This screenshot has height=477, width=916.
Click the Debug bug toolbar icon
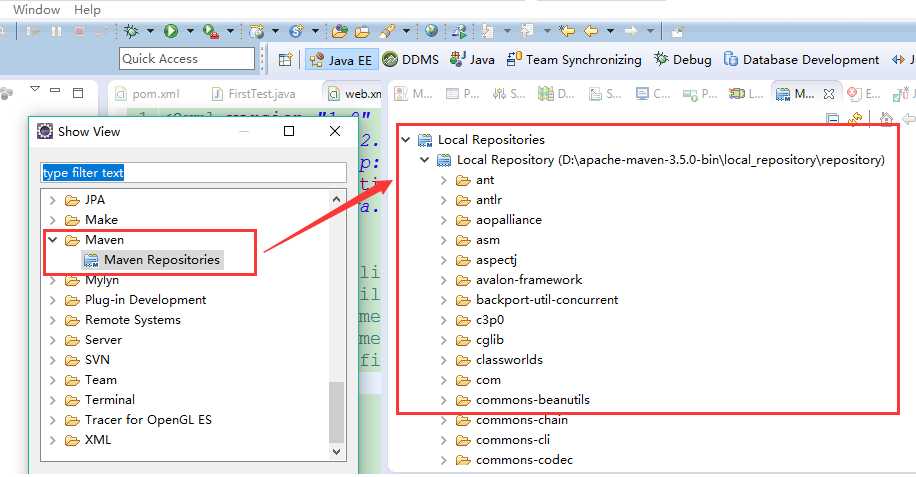point(131,31)
